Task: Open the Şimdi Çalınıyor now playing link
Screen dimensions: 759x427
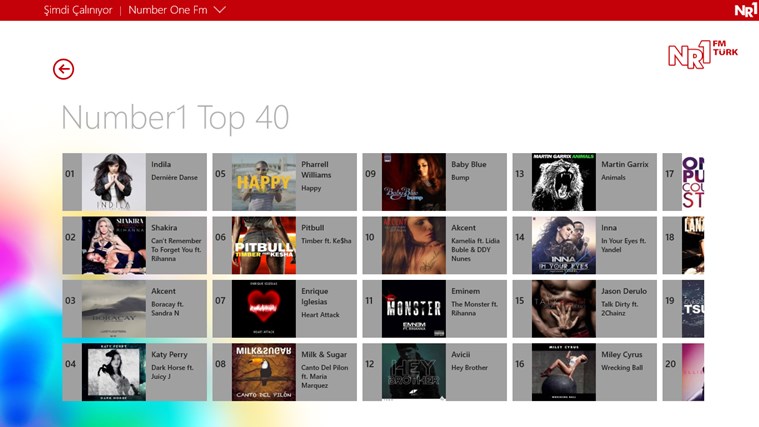Action: (78, 10)
